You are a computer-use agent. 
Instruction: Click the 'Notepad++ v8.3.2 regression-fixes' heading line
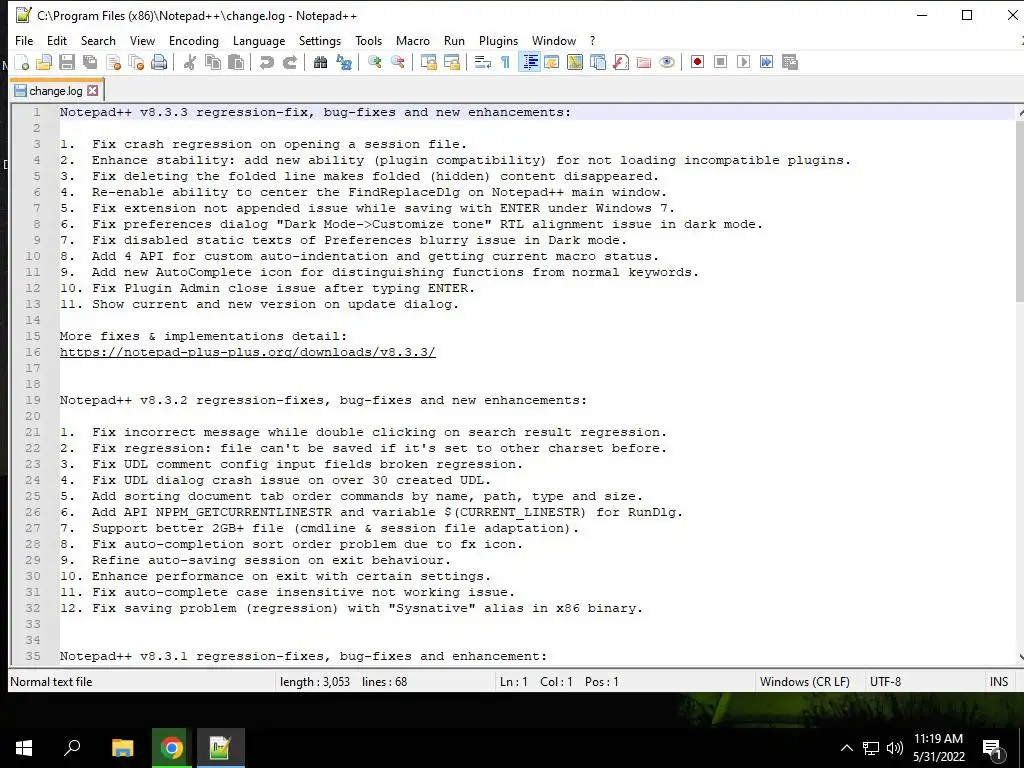pyautogui.click(x=323, y=400)
